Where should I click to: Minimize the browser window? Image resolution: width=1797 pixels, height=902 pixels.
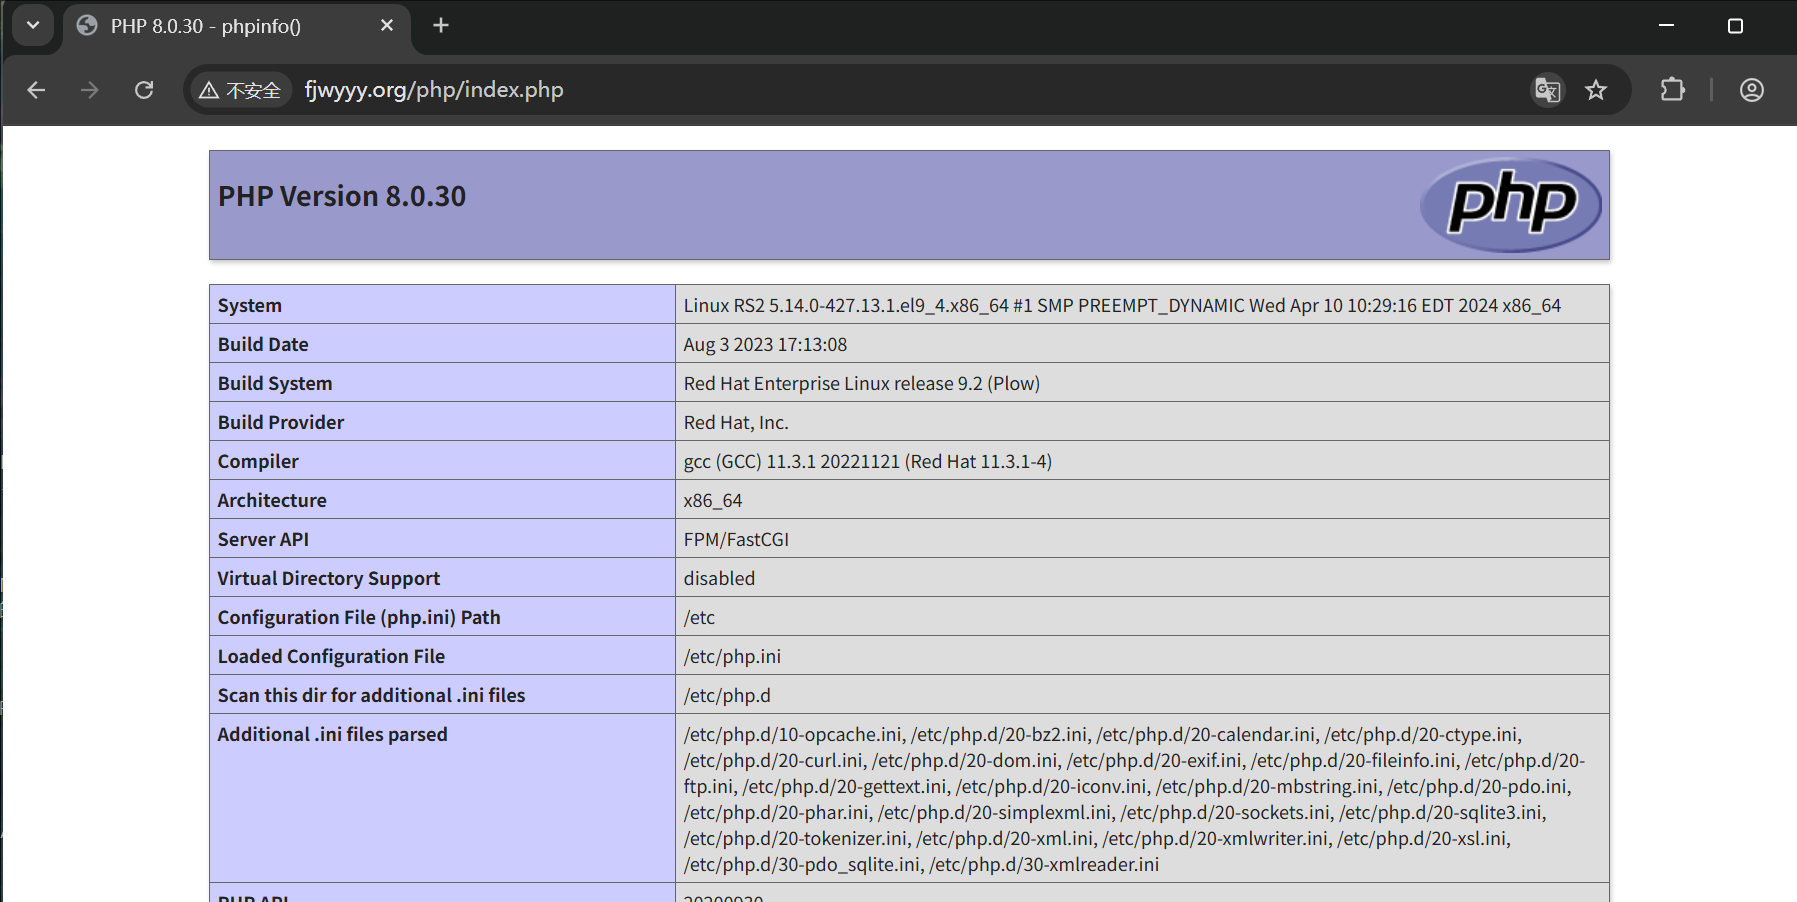point(1666,26)
